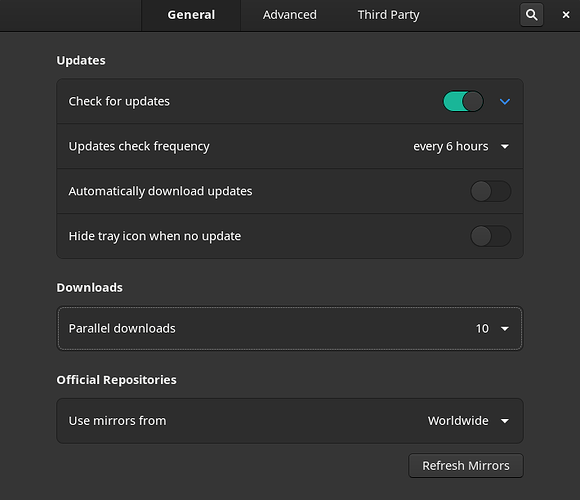
Task: Click the Check for updates label
Action: 119,101
